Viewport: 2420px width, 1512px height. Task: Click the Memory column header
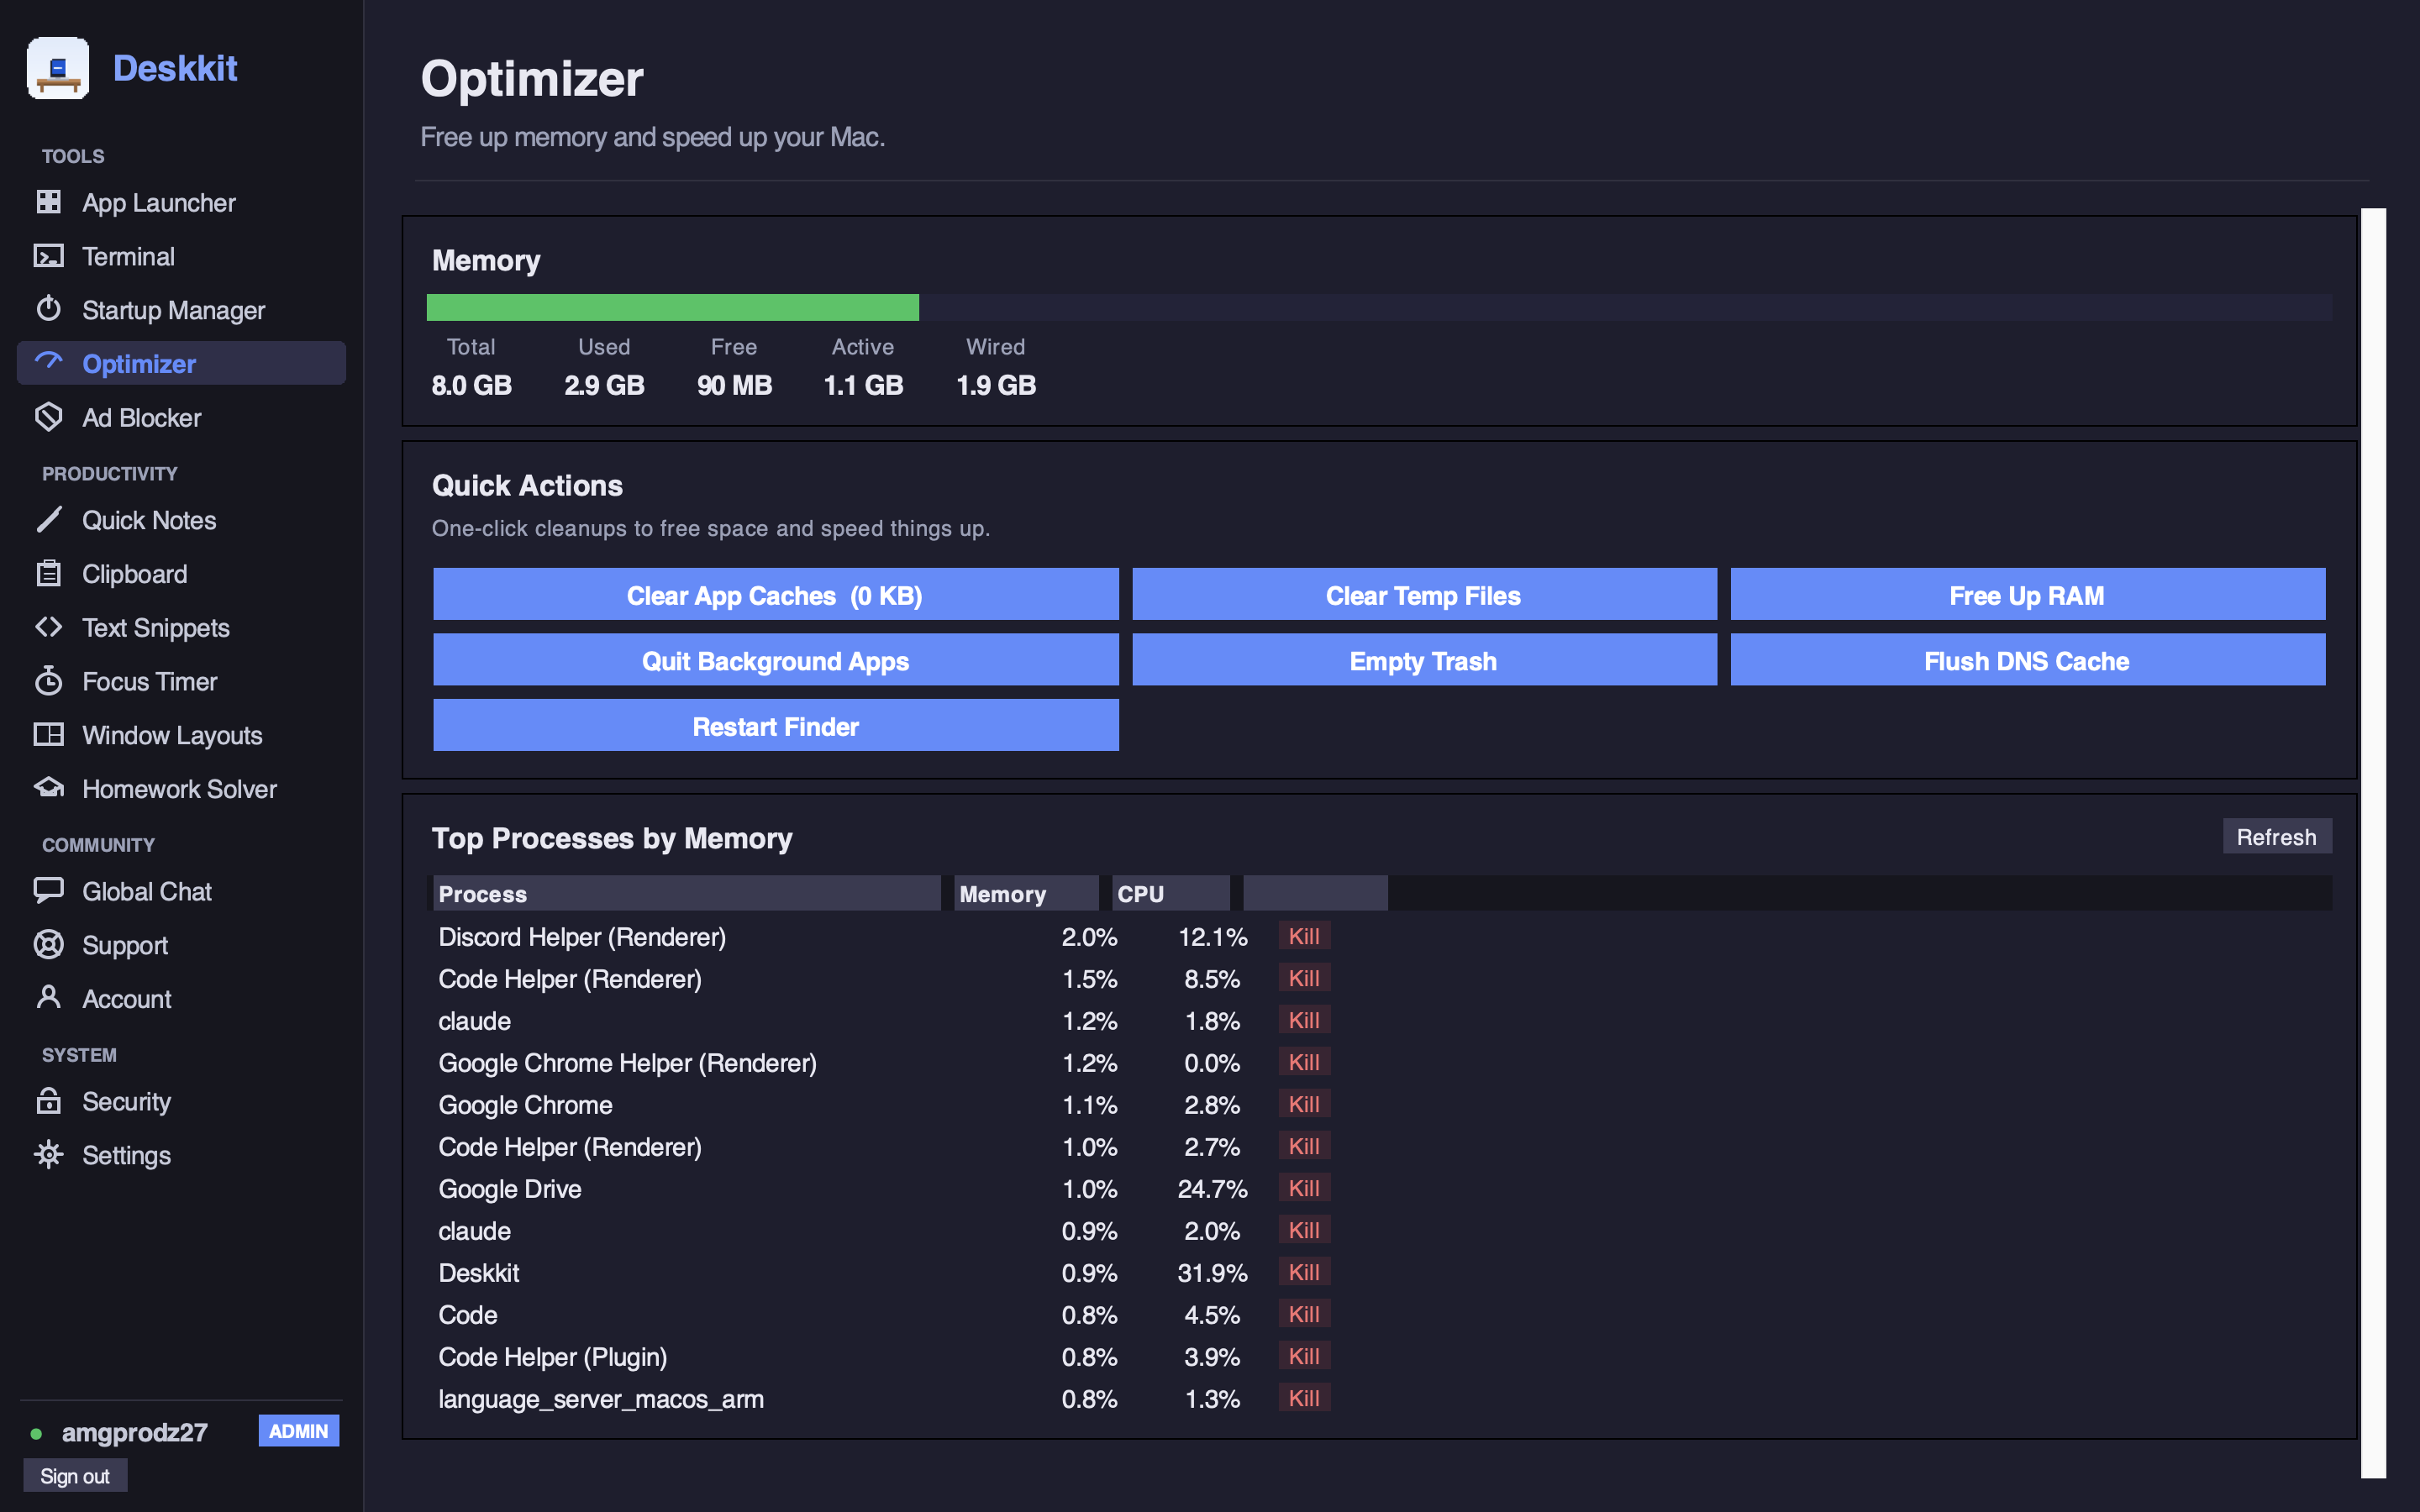[1026, 893]
